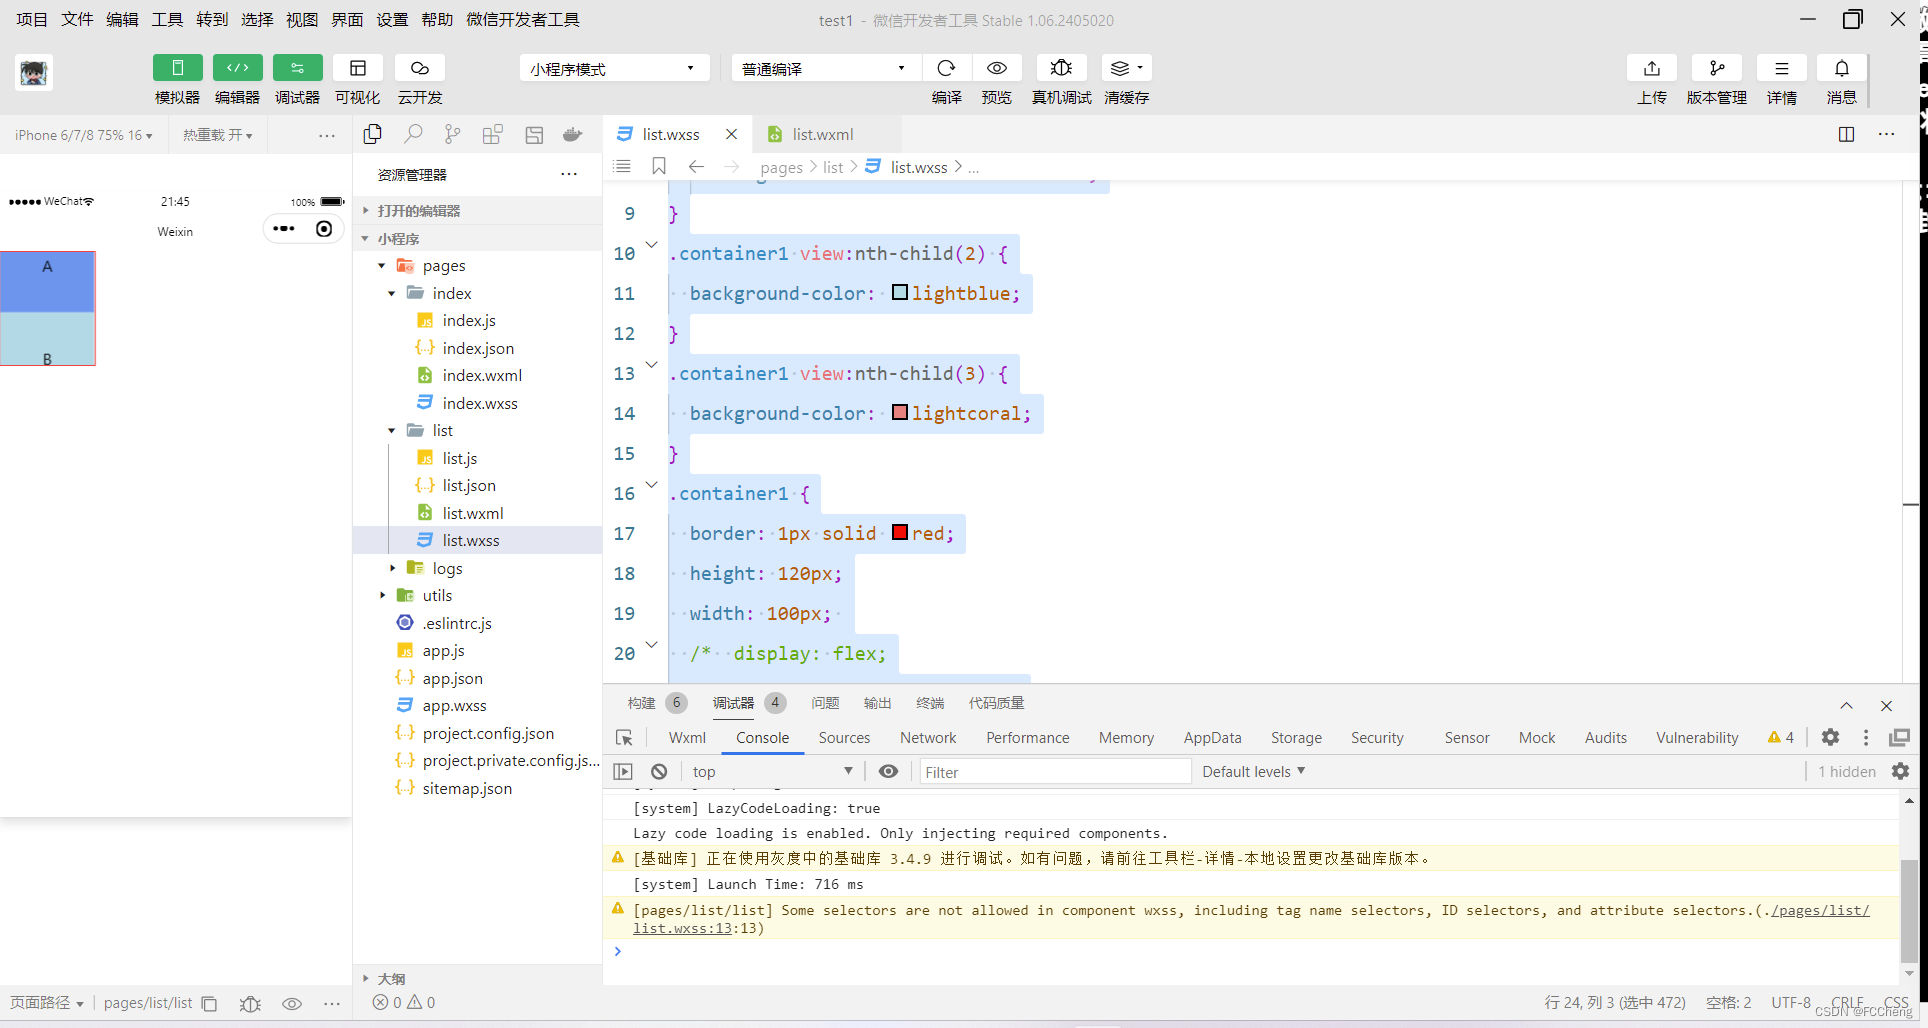1928x1028 pixels.
Task: Open 版本管理 version management
Action: [1716, 67]
